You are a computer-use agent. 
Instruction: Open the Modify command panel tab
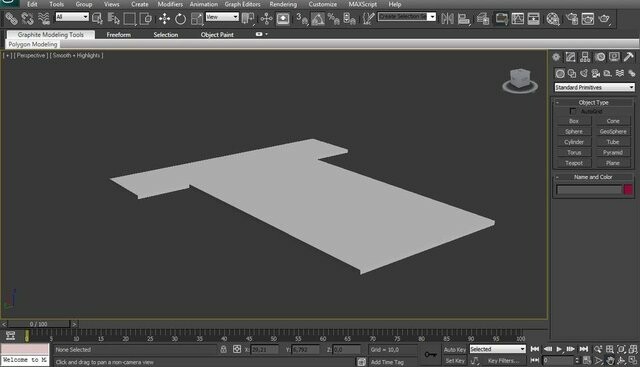(x=571, y=57)
